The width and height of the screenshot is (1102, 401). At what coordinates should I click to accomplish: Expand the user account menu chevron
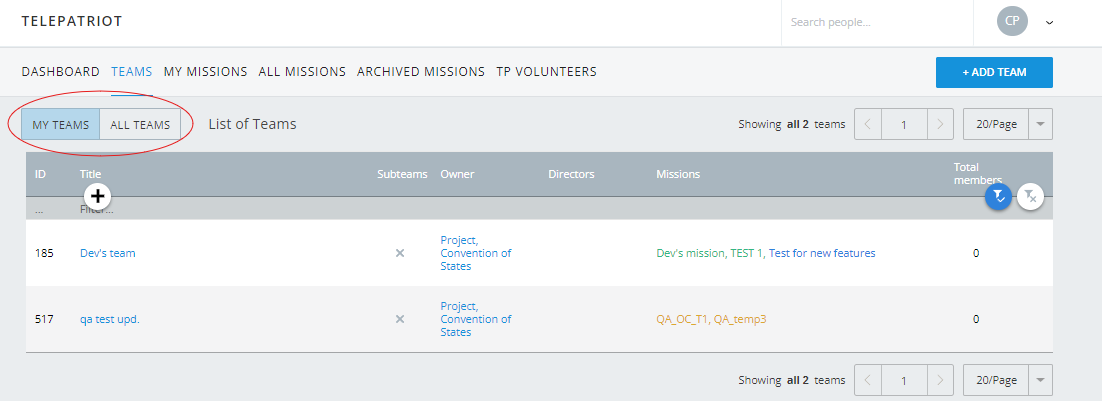pos(1049,22)
